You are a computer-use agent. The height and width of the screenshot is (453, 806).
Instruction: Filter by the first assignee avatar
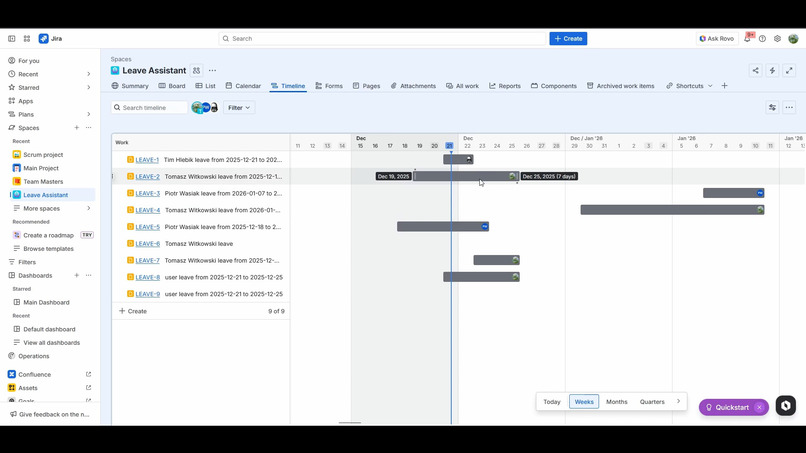point(197,107)
